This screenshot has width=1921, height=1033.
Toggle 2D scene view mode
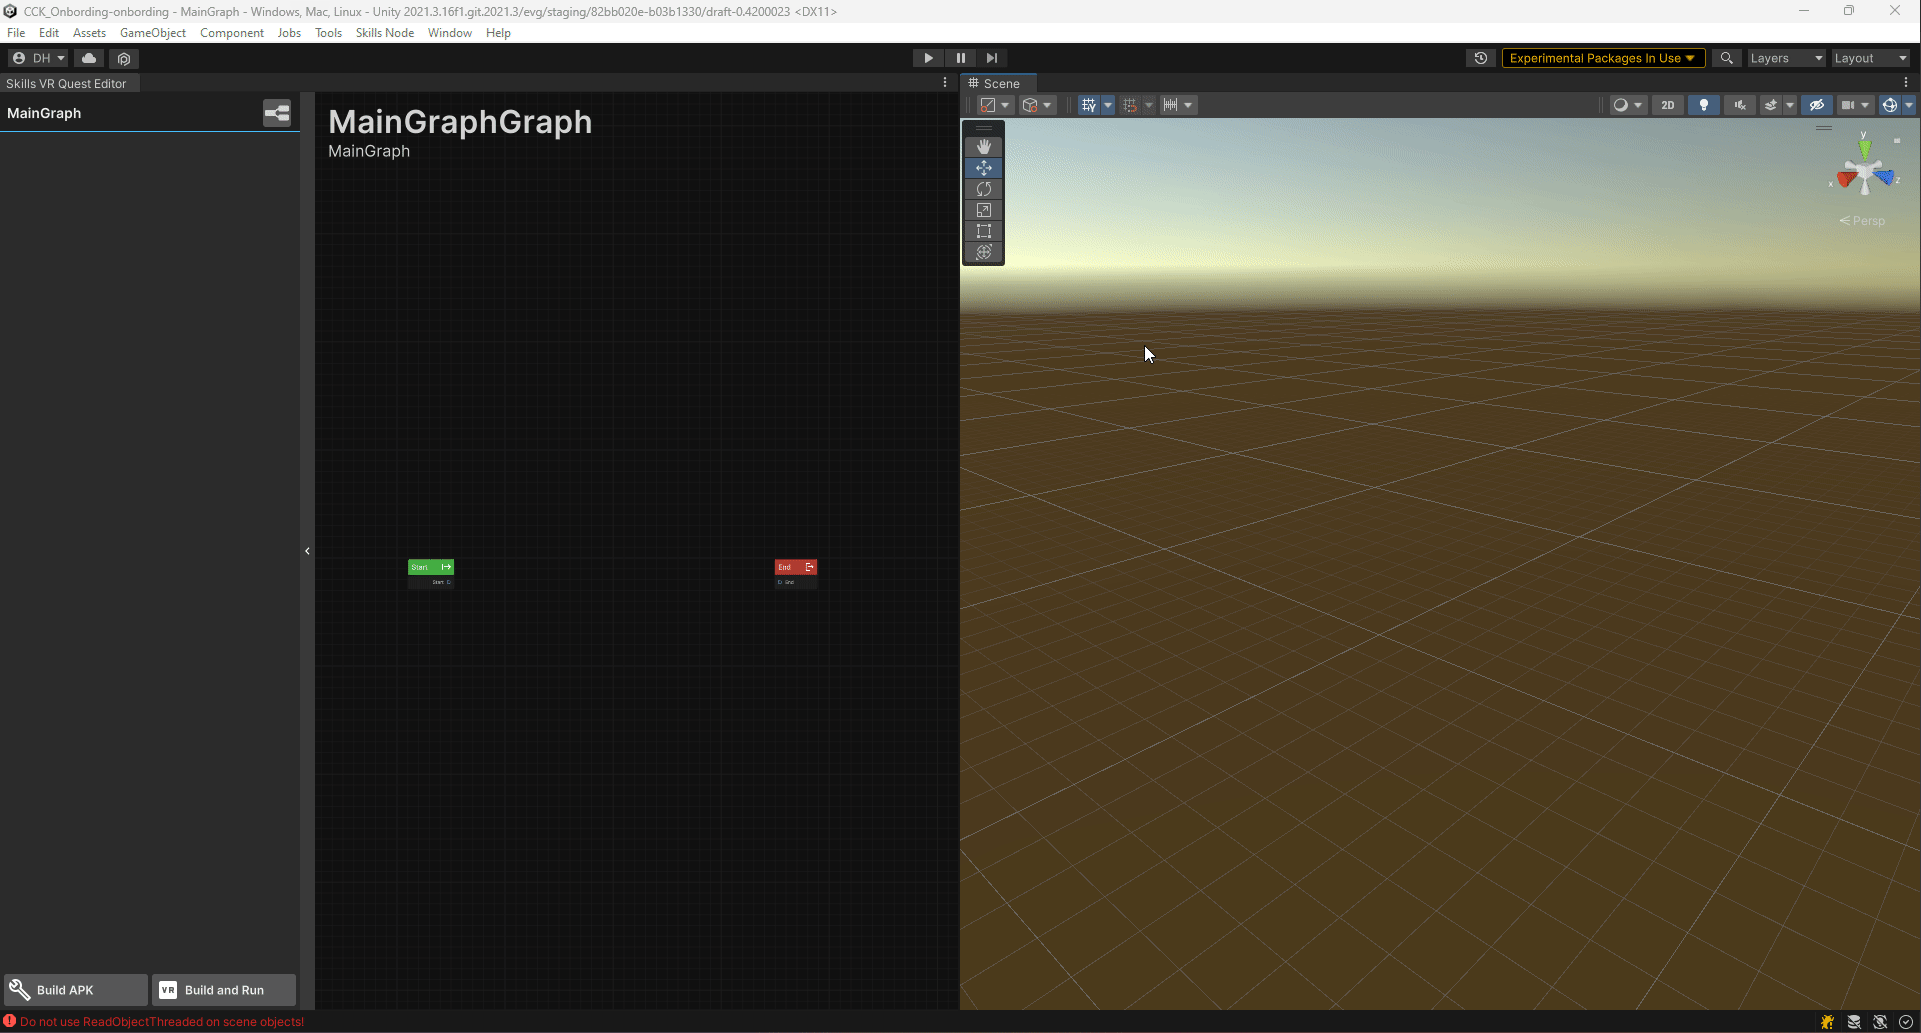coord(1668,105)
